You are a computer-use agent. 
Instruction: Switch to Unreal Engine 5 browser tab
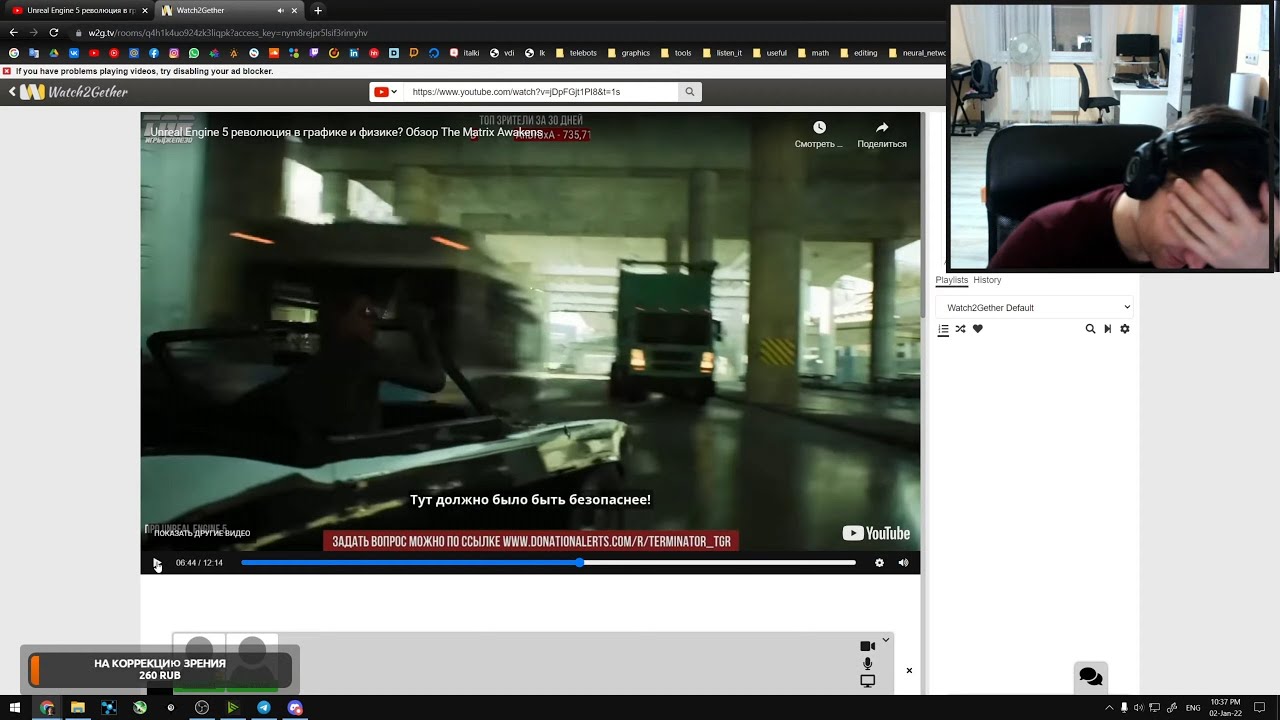pos(81,10)
